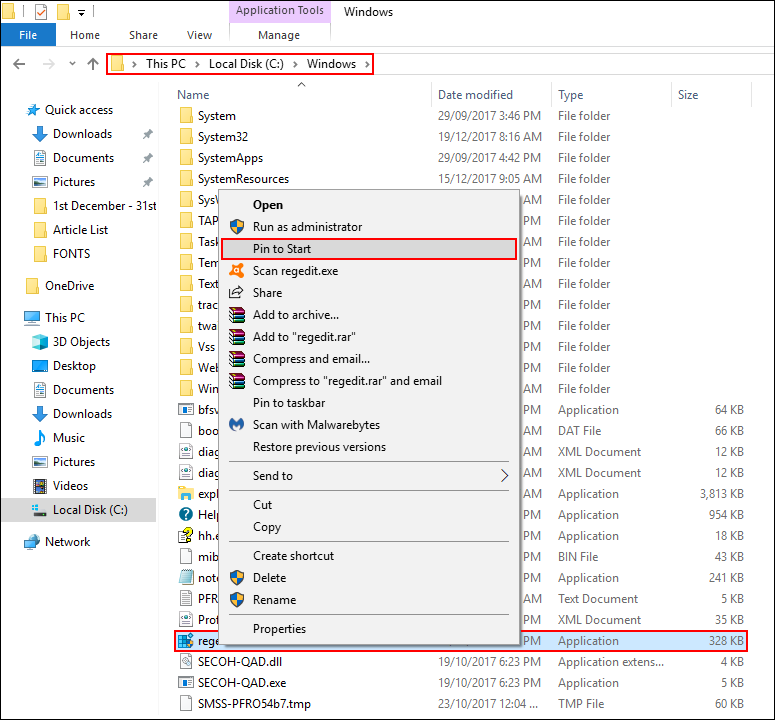Click the regedit application icon

click(186, 640)
